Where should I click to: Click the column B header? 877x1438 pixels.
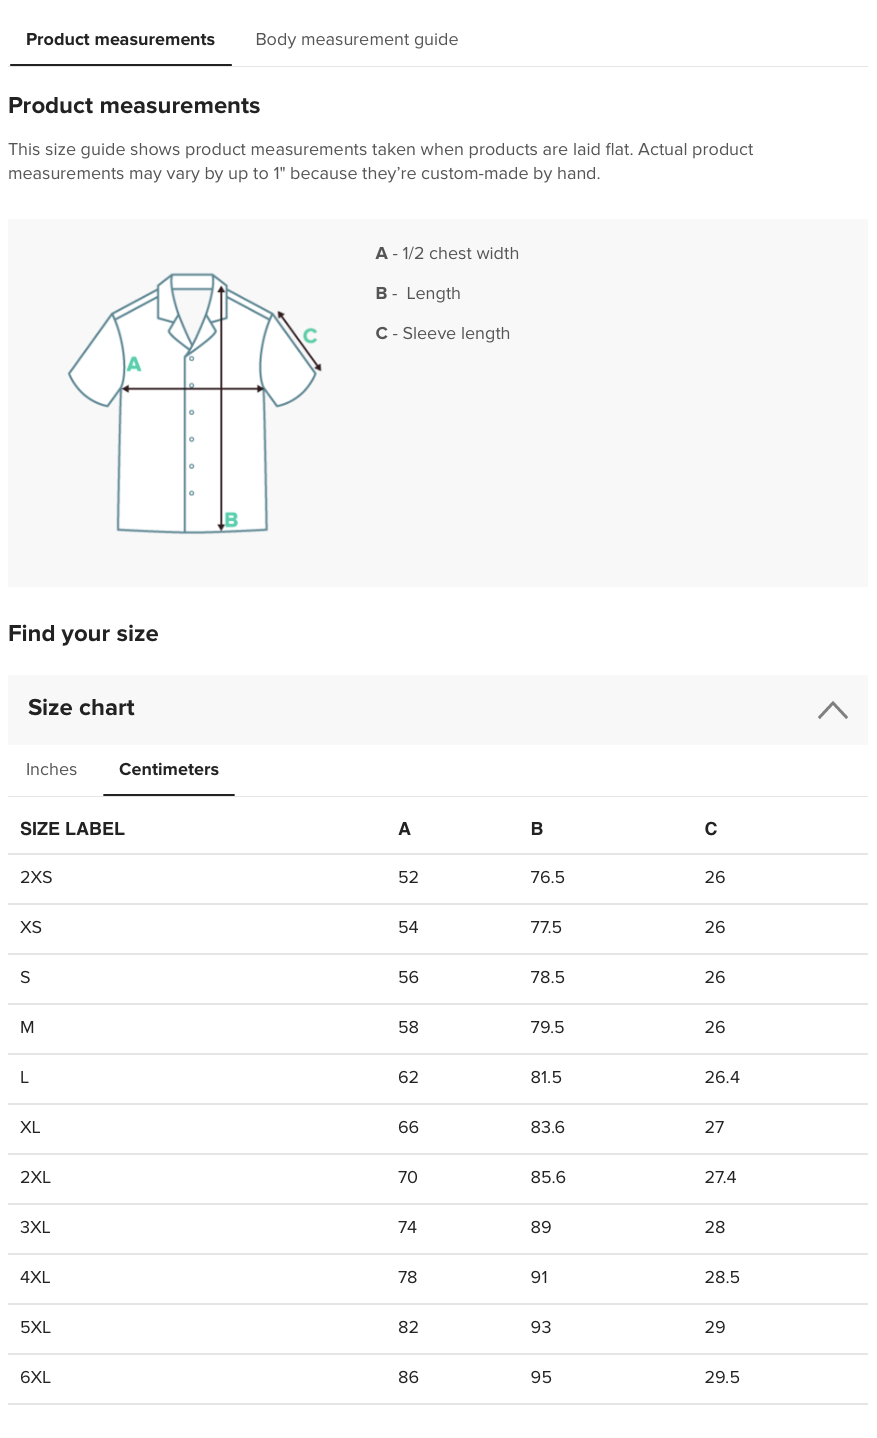pos(537,829)
